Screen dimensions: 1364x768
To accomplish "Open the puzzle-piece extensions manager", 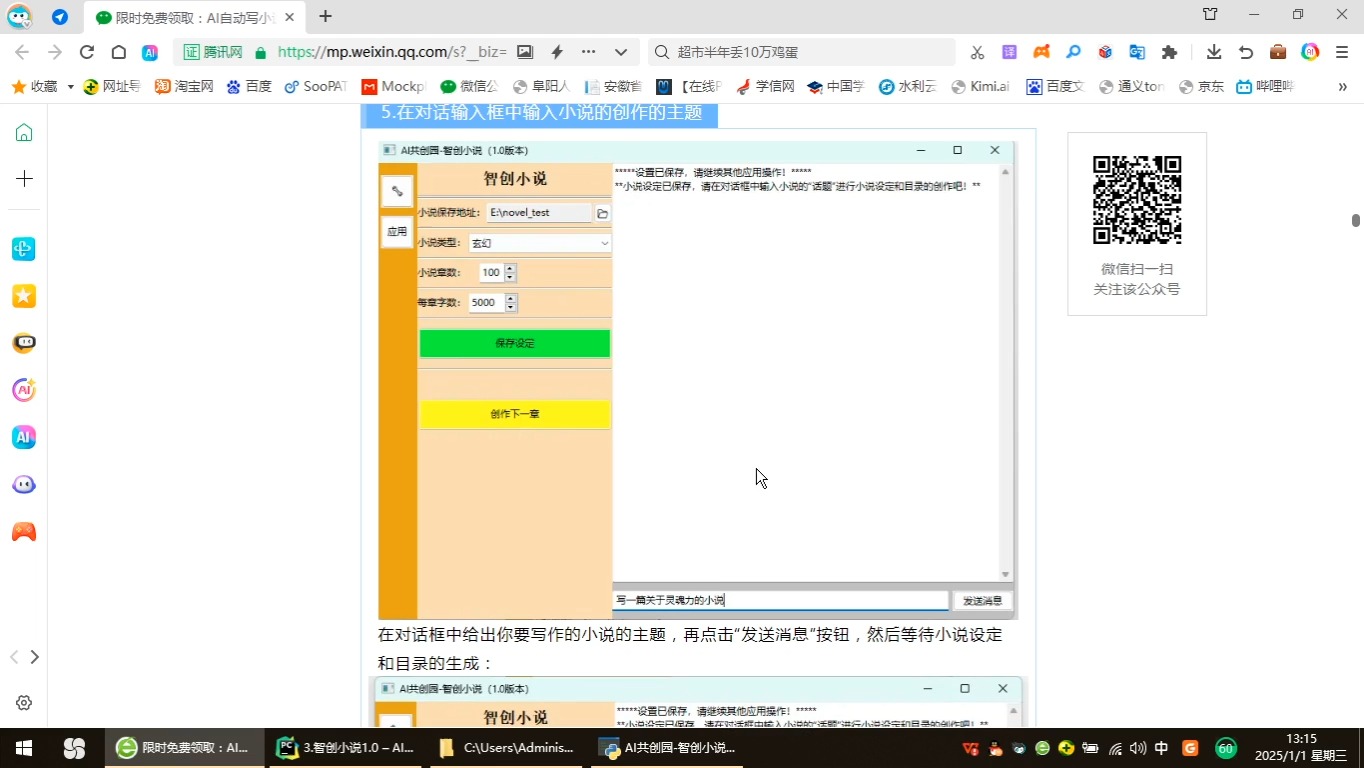I will click(1169, 52).
